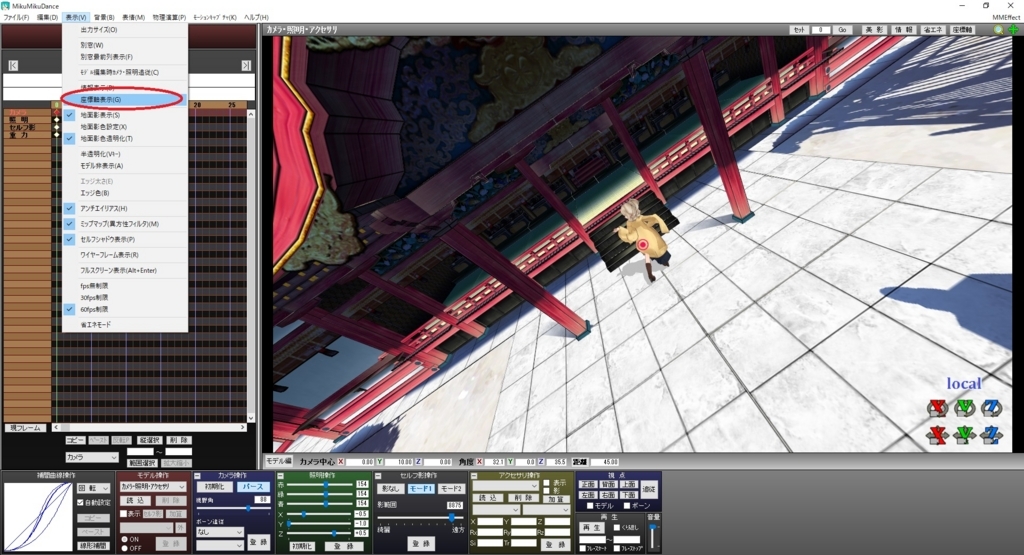Click the 音量 volume slider

click(652, 535)
